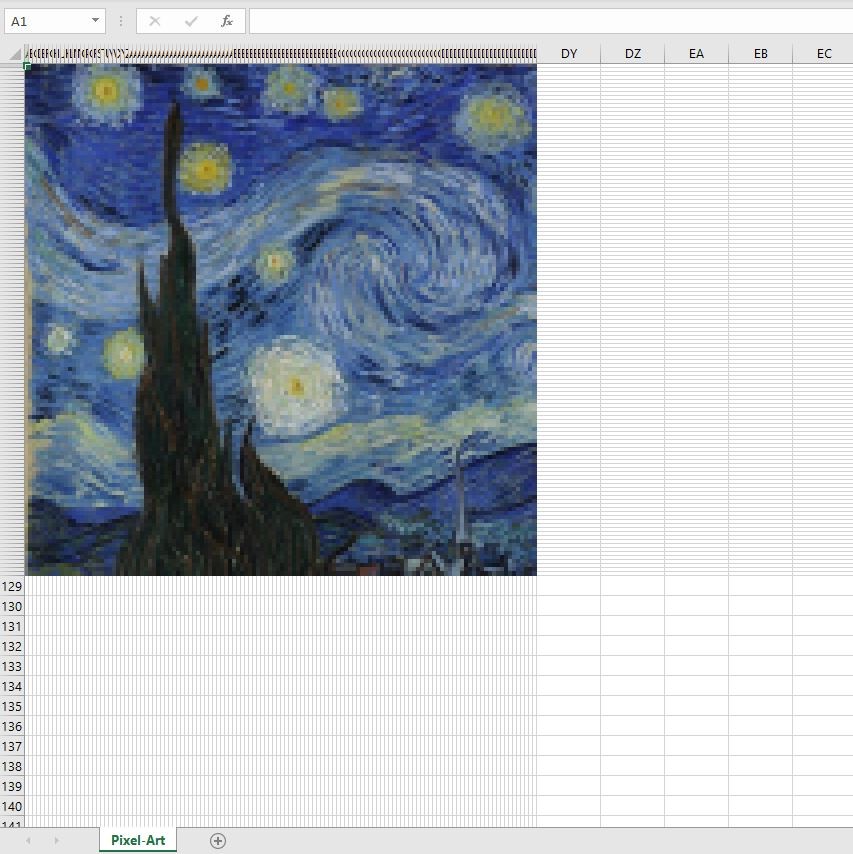Select row 138 header
The width and height of the screenshot is (853, 854).
tap(12, 766)
